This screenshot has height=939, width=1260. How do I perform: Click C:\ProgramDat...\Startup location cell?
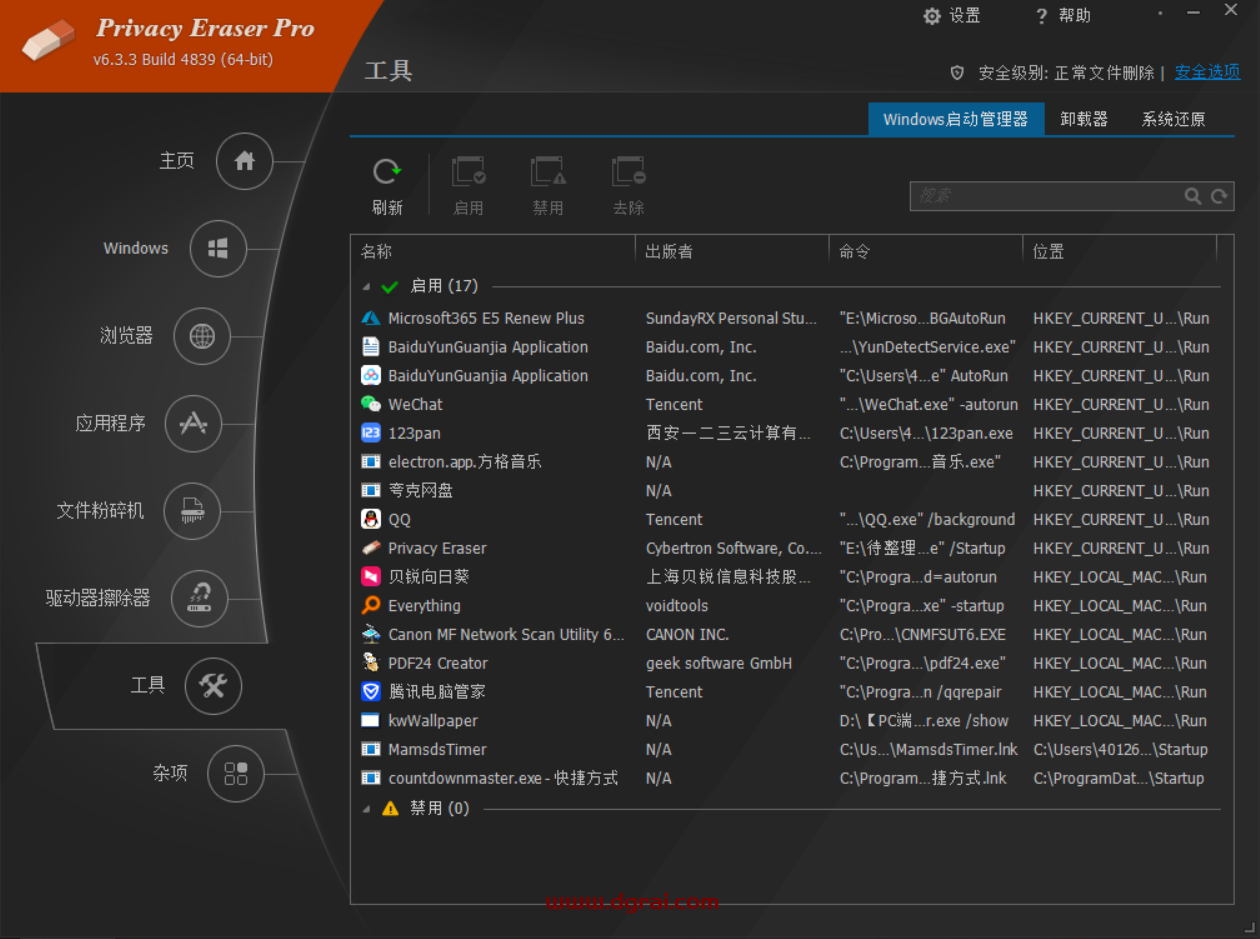[x=1118, y=778]
